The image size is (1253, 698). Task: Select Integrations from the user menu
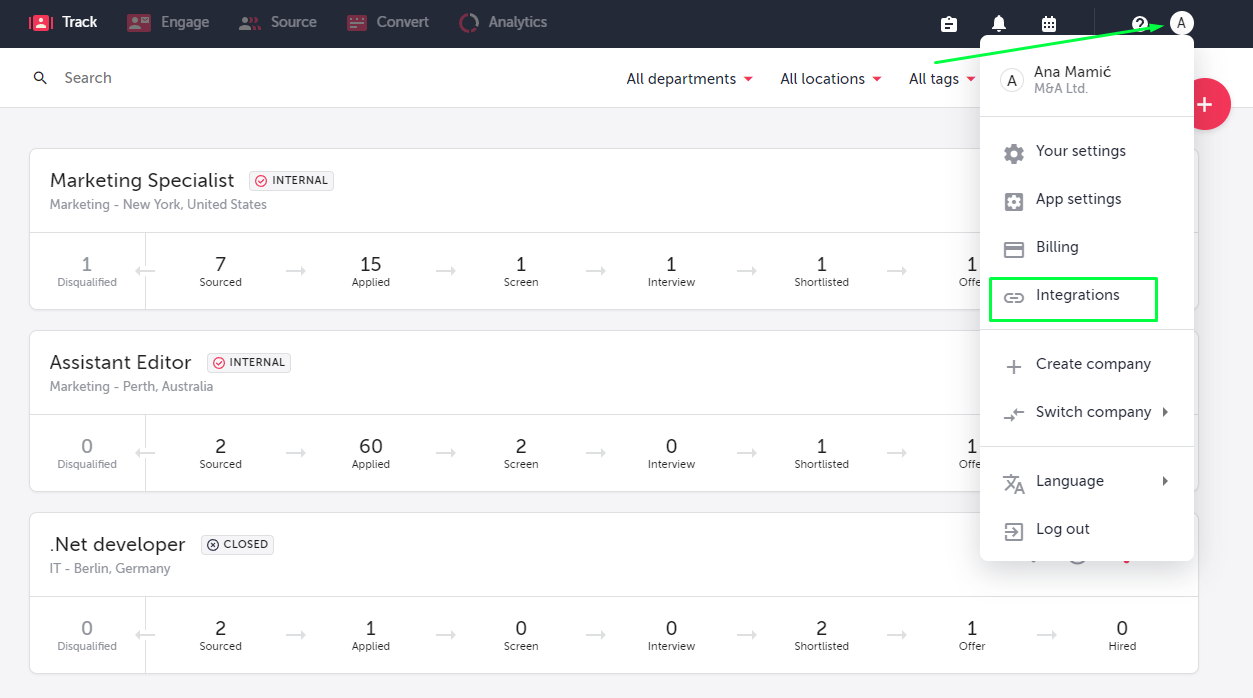[1077, 296]
